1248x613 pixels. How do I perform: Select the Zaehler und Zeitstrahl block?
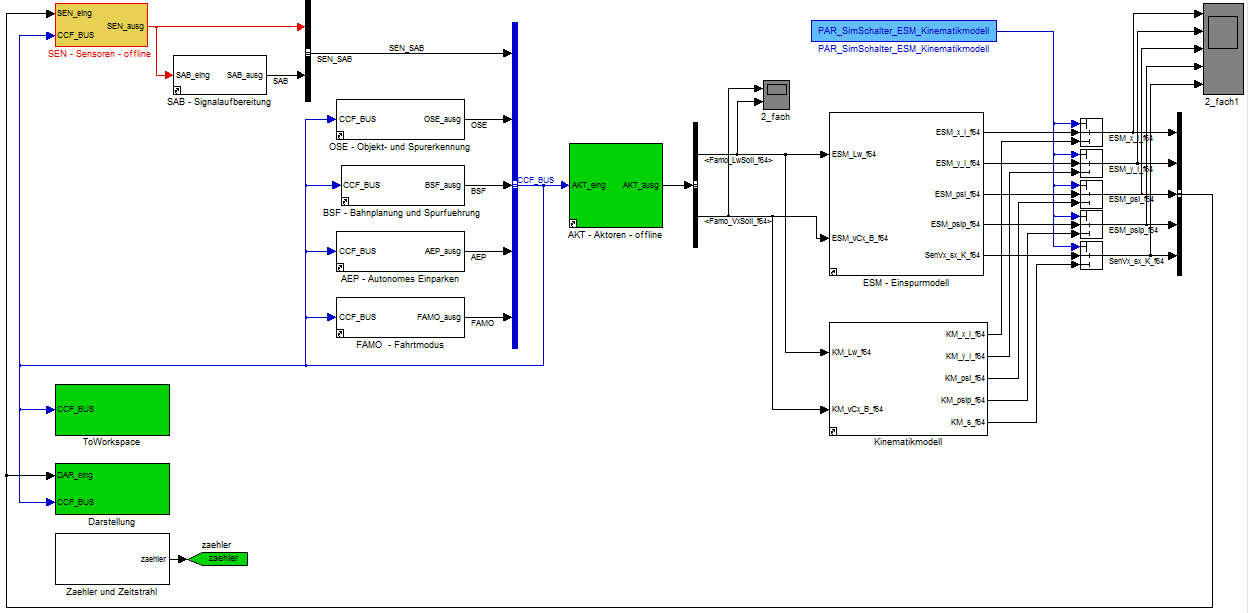pyautogui.click(x=112, y=558)
